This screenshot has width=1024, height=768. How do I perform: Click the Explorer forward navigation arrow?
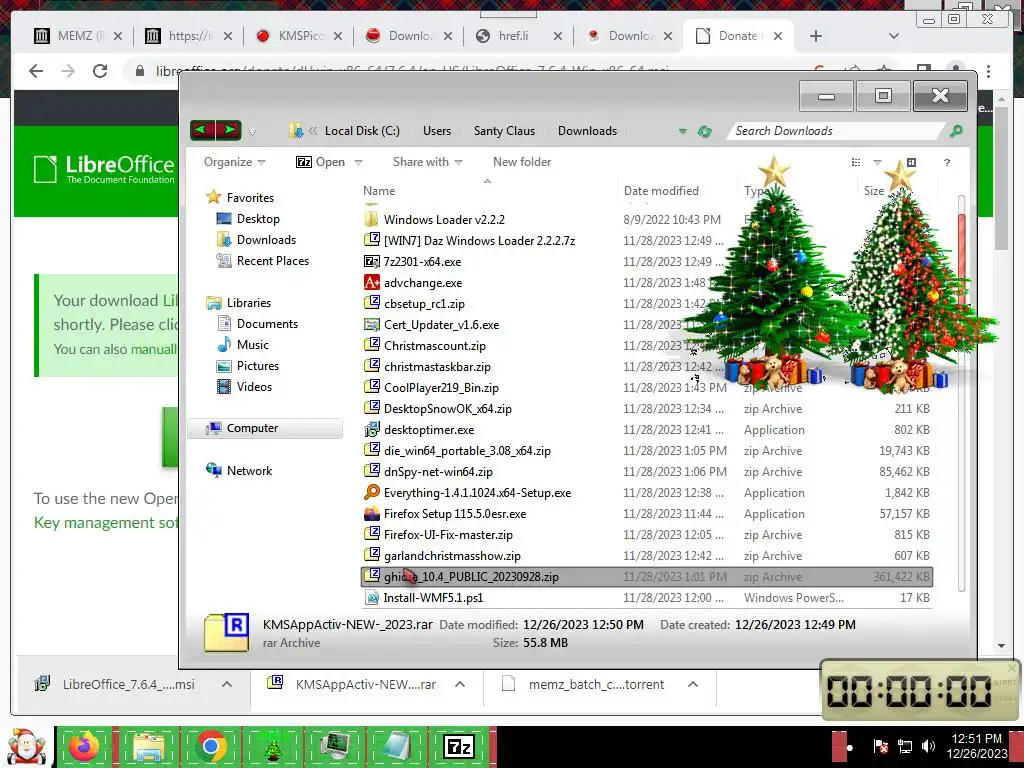(x=229, y=130)
